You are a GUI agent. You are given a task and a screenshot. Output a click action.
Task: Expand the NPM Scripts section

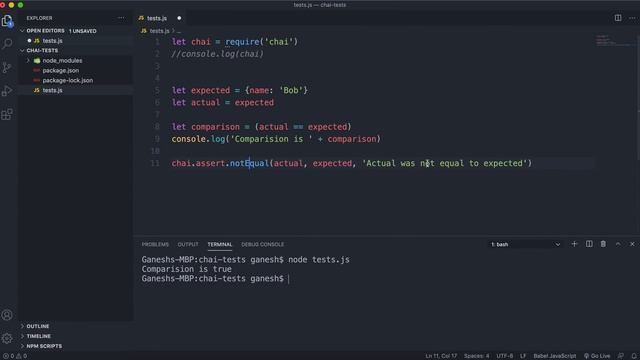point(44,346)
